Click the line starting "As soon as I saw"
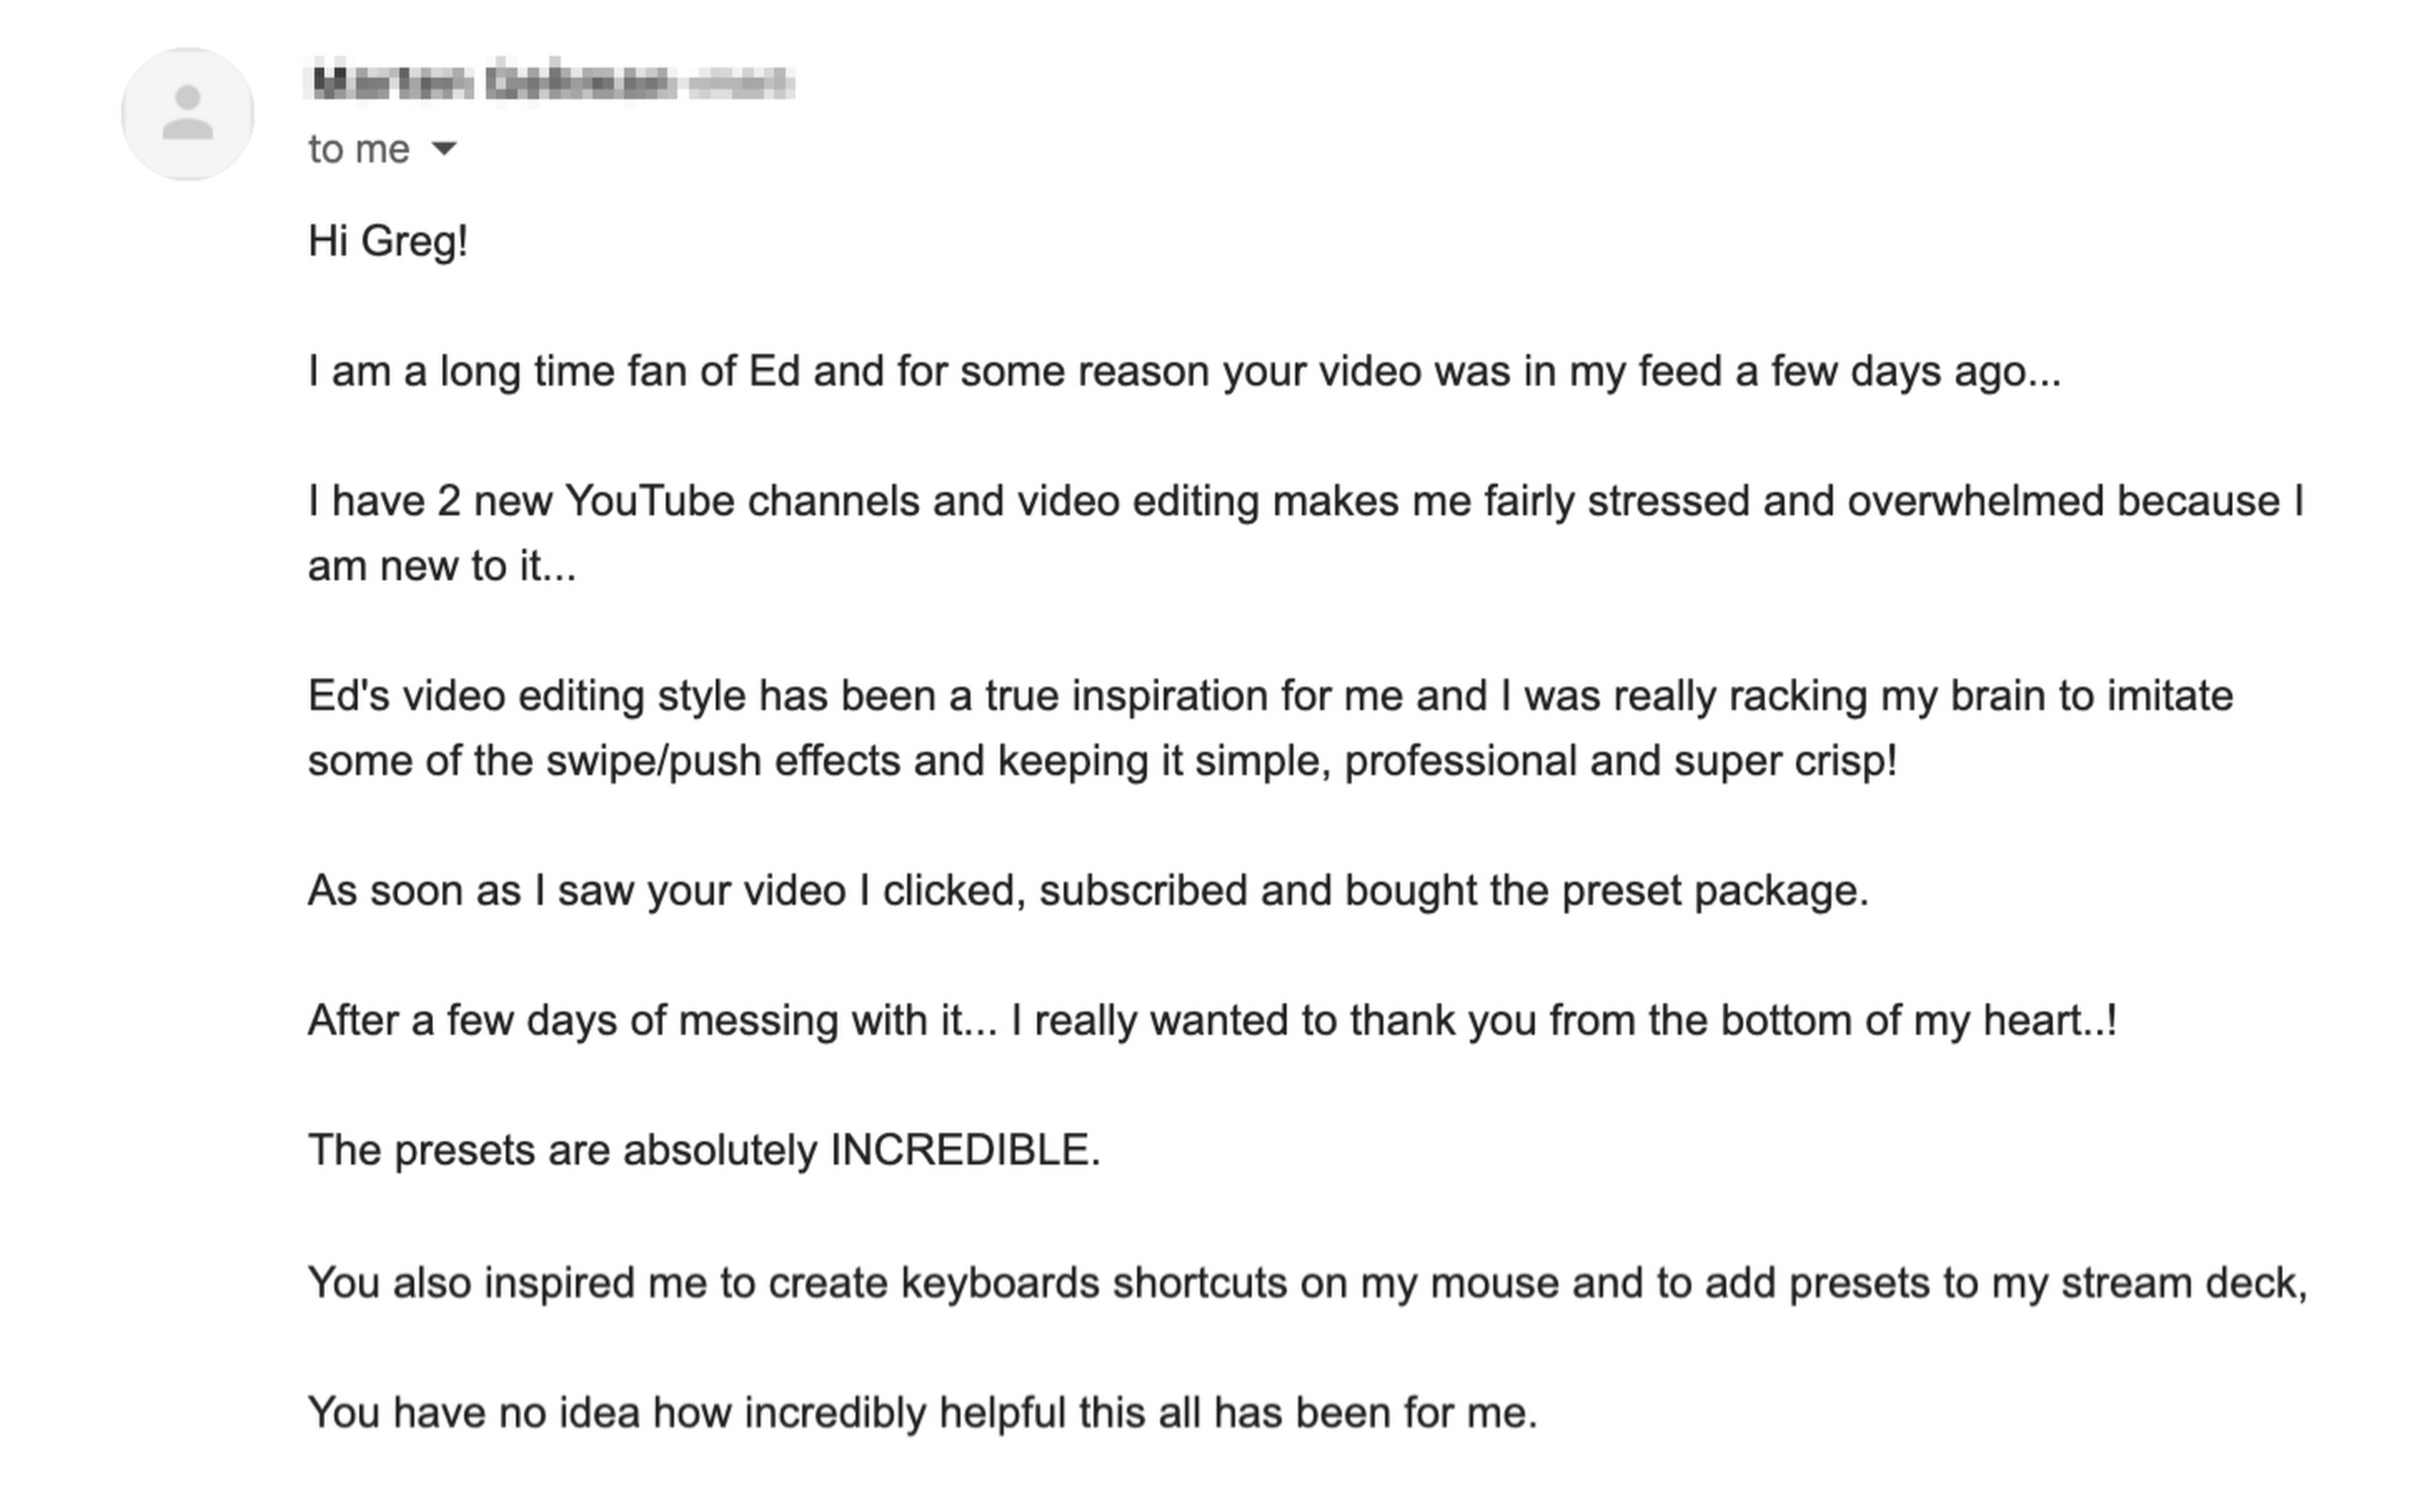The width and height of the screenshot is (2427, 1512). 1088,891
